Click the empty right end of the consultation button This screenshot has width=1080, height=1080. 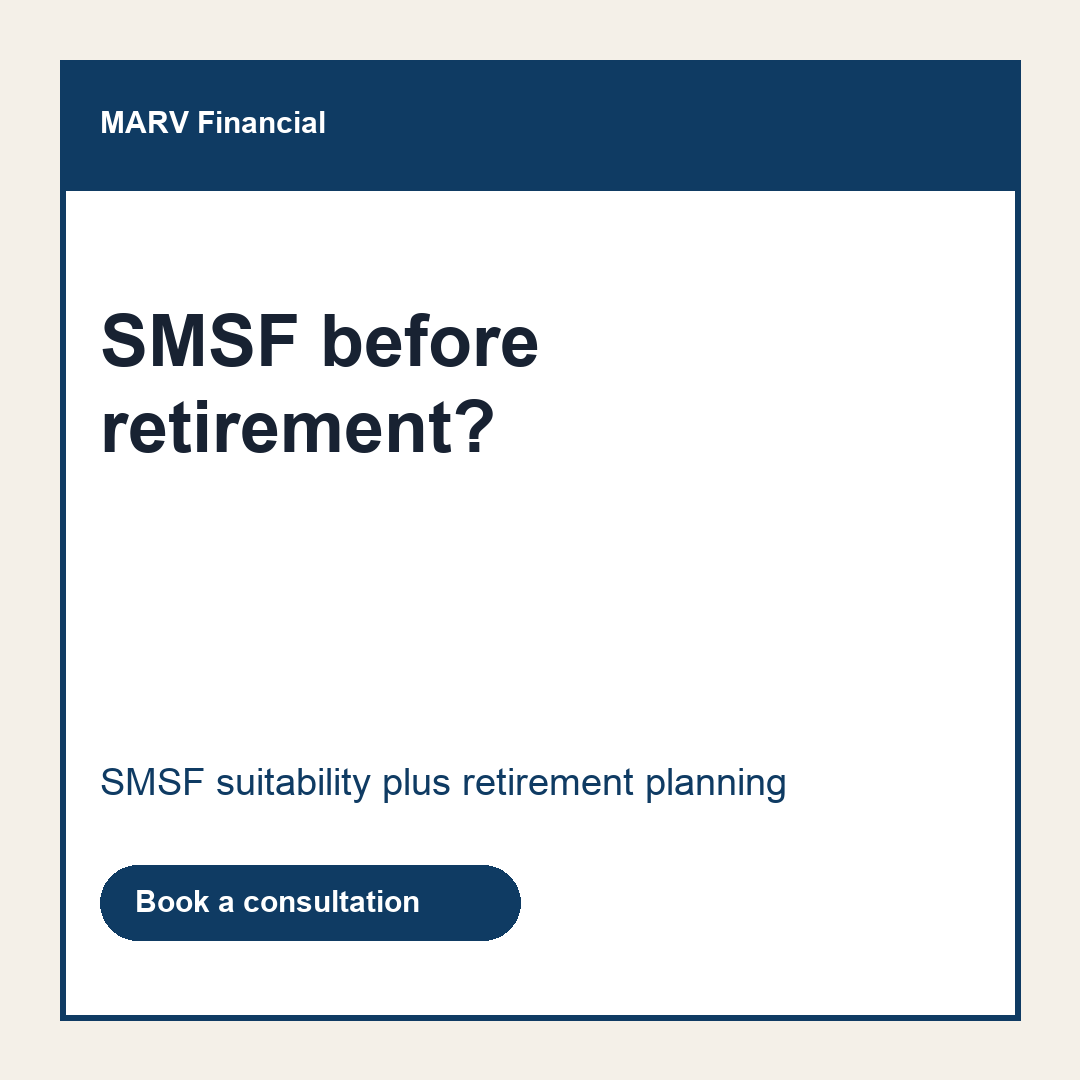(472, 902)
